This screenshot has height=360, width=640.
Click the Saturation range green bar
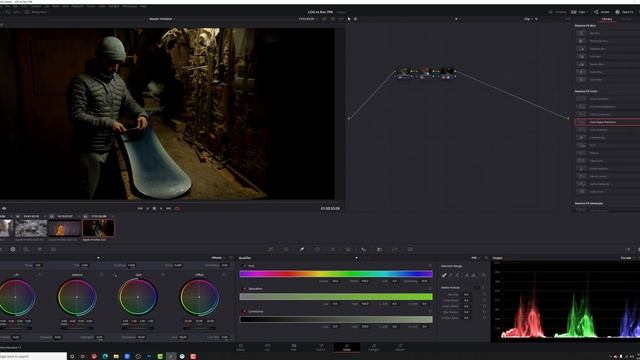pyautogui.click(x=336, y=297)
